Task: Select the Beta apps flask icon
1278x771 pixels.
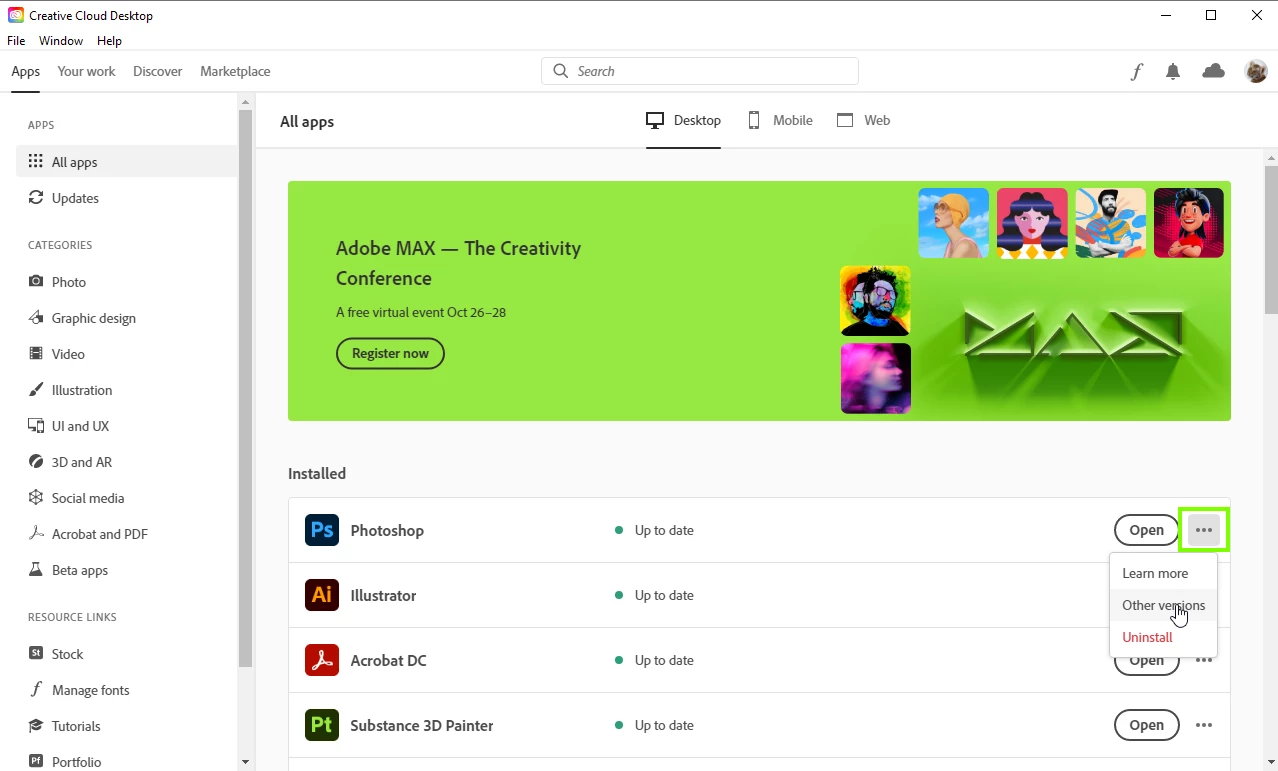Action: click(36, 570)
